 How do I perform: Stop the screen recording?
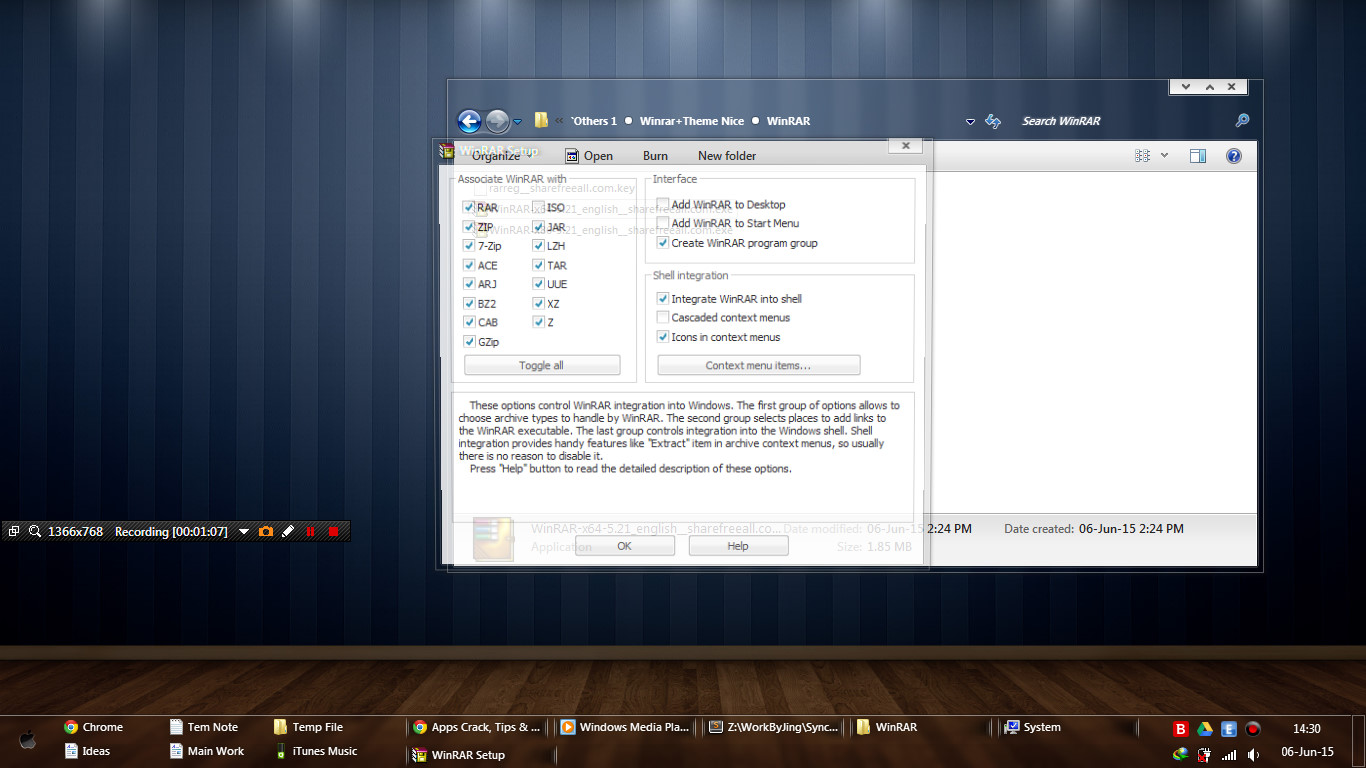coord(333,532)
